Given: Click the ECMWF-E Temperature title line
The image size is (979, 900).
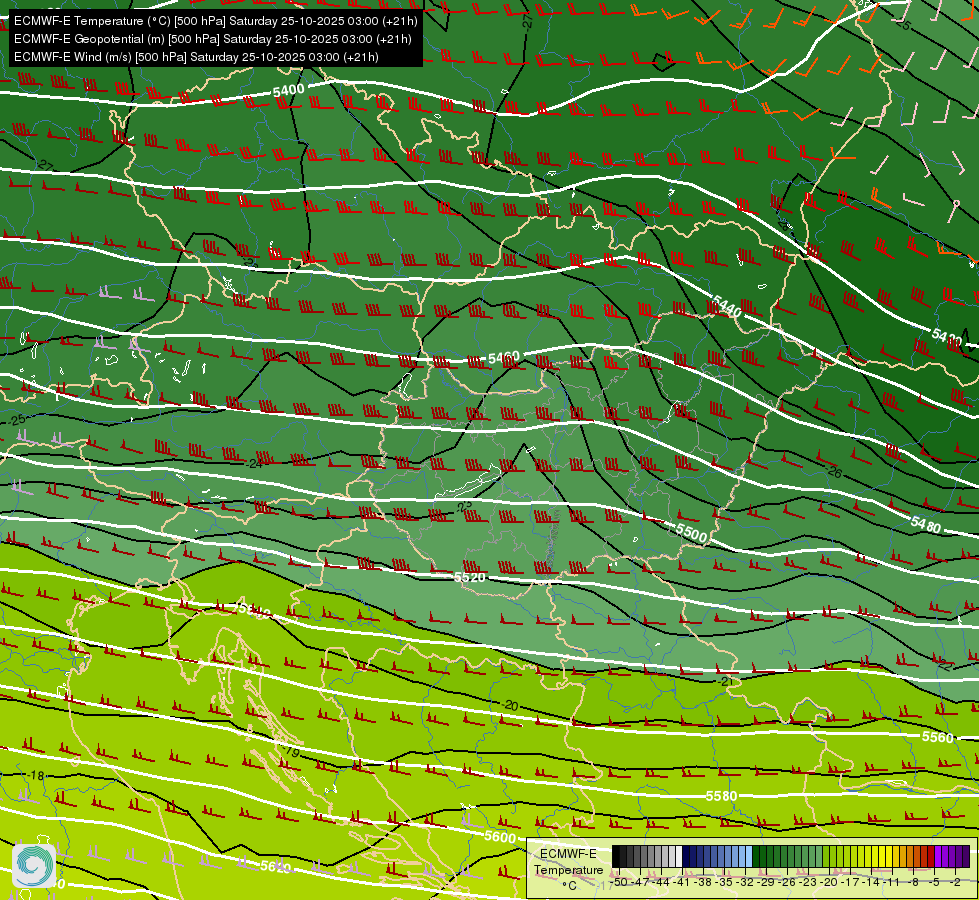Looking at the screenshot, I should pos(215,21).
